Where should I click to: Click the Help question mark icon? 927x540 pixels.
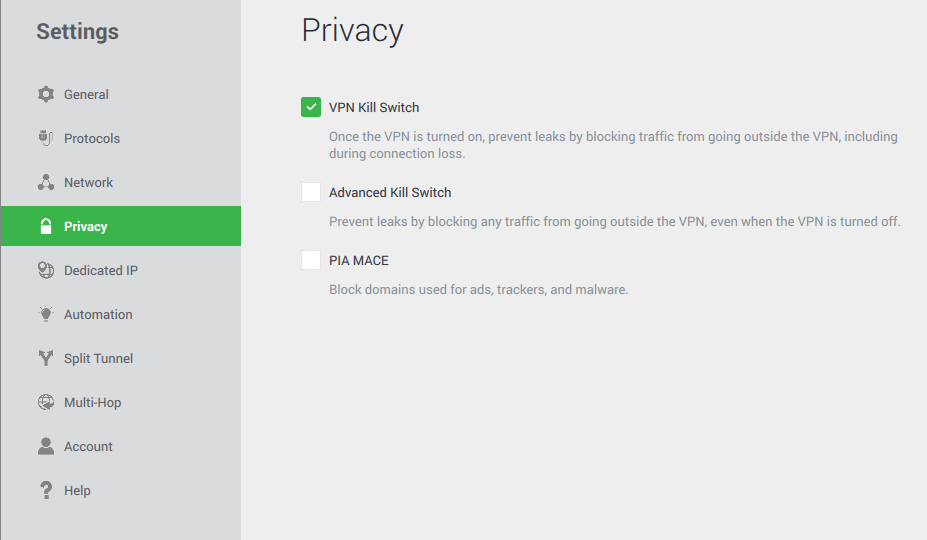pos(46,490)
